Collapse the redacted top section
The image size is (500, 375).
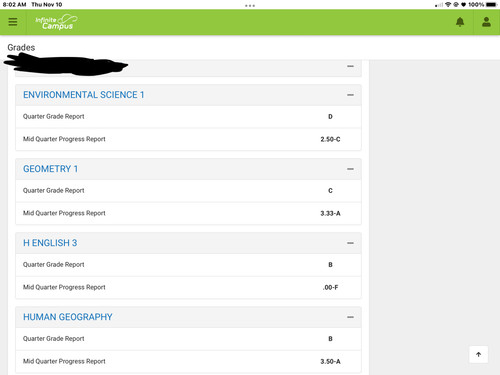[350, 66]
